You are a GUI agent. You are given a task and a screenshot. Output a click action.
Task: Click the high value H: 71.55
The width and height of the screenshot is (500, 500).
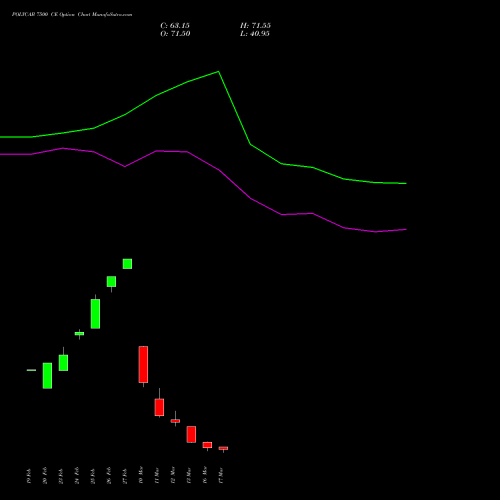point(255,26)
